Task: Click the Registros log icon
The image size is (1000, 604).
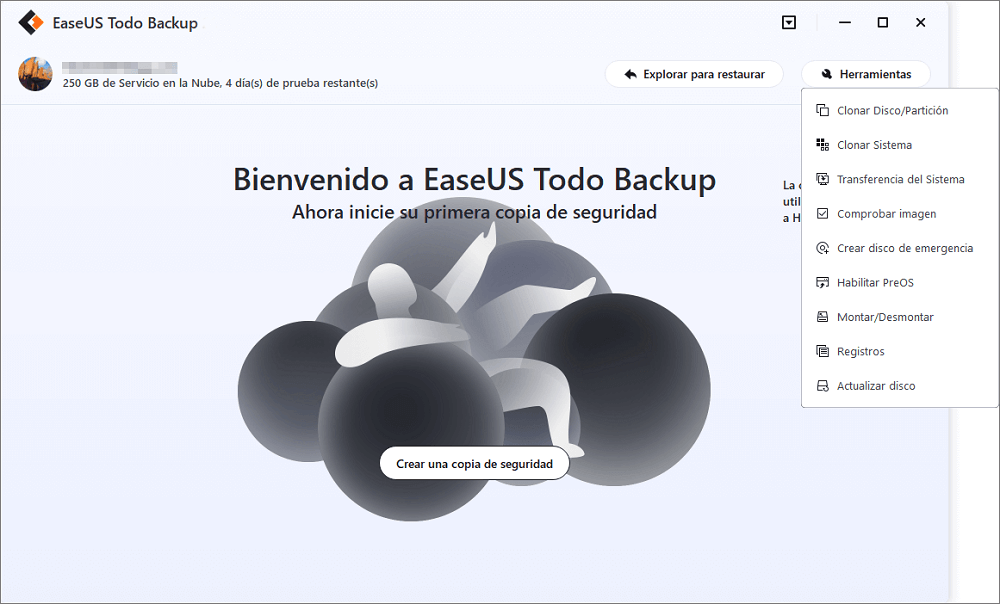Action: pyautogui.click(x=822, y=352)
